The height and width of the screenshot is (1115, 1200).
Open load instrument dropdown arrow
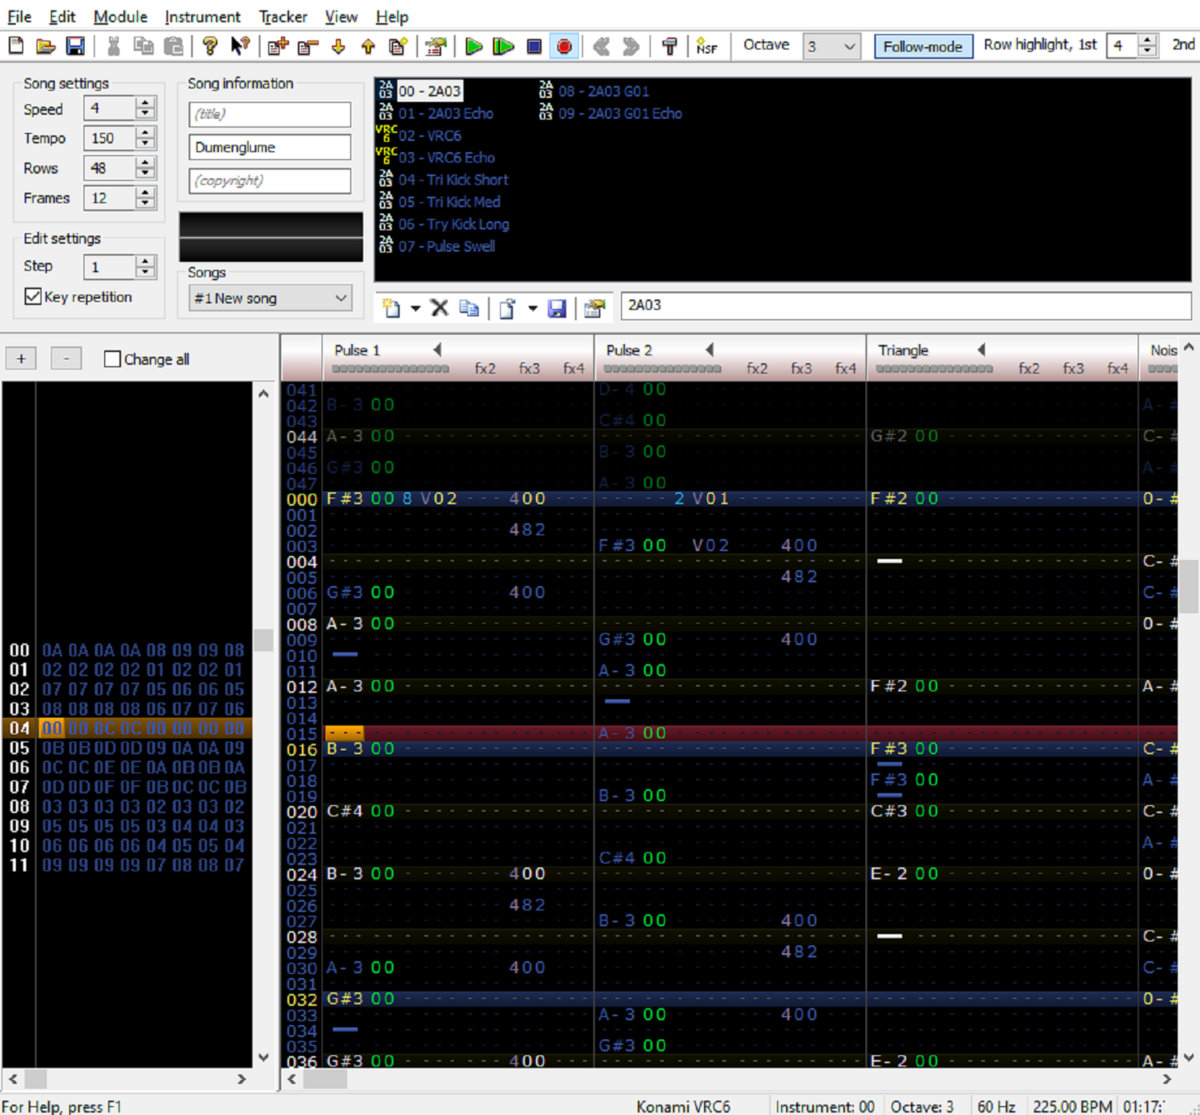coord(532,308)
